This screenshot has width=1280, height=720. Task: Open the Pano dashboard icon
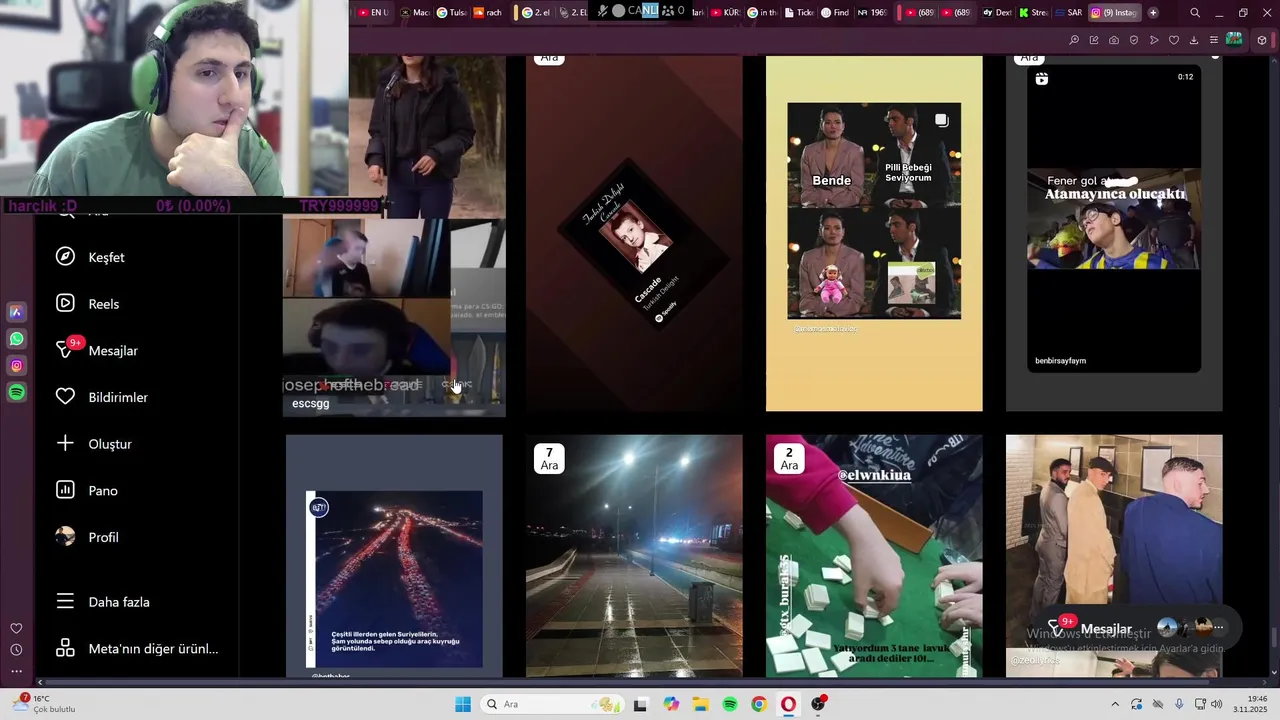[x=65, y=490]
